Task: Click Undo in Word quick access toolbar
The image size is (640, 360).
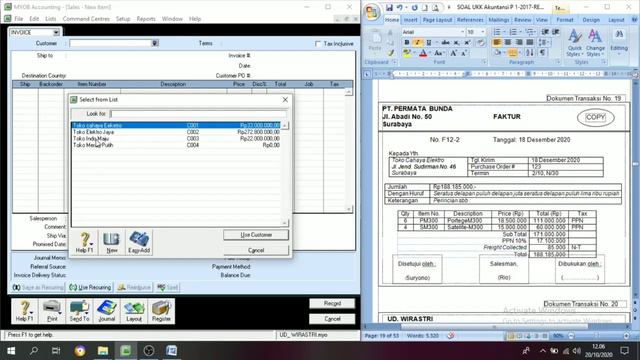Action: tap(400, 7)
